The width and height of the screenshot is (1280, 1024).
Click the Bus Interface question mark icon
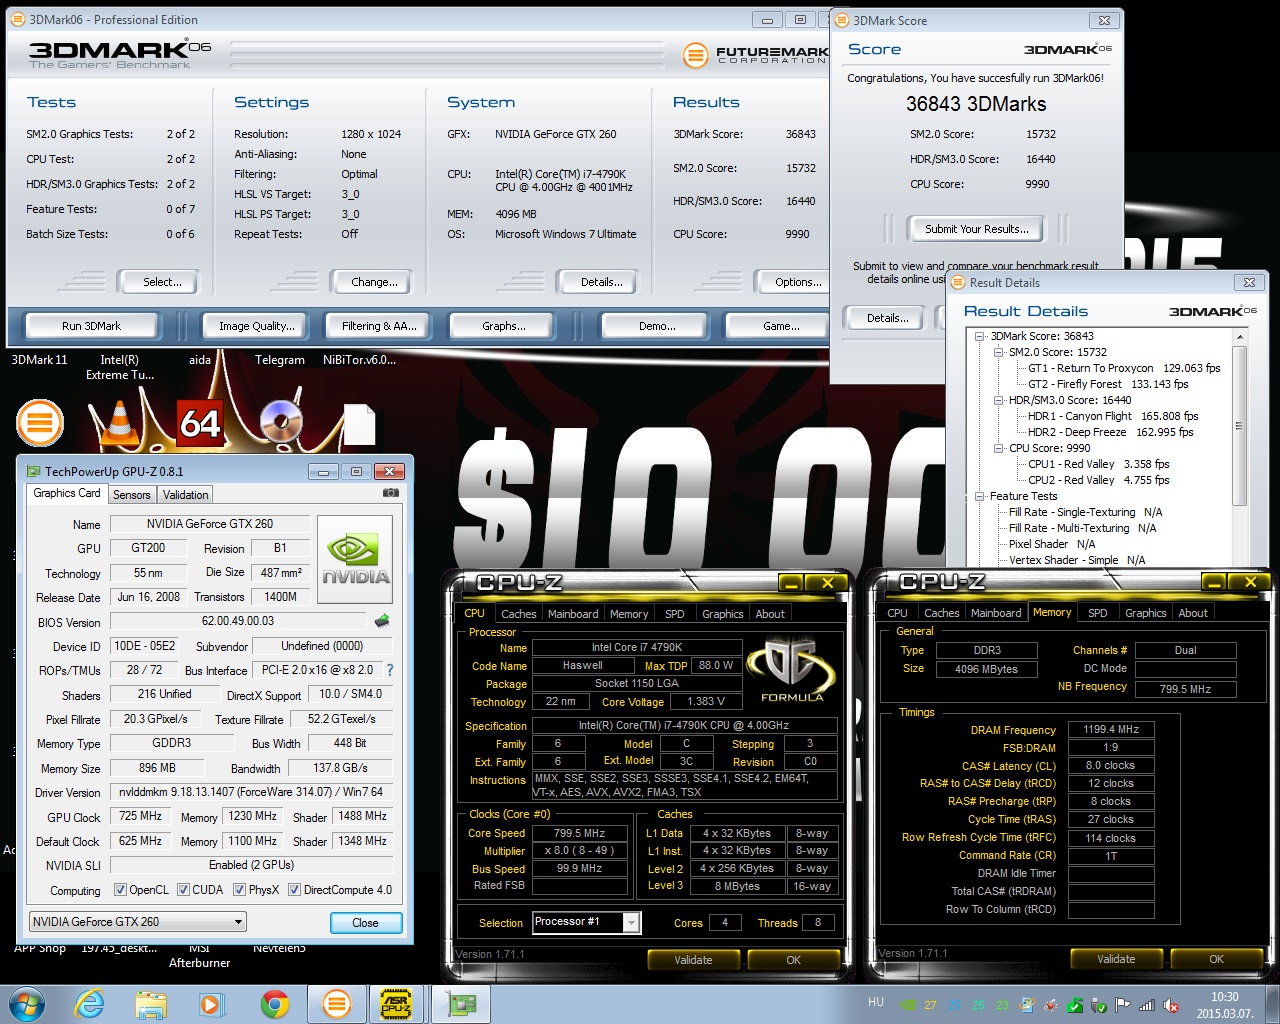pos(390,670)
